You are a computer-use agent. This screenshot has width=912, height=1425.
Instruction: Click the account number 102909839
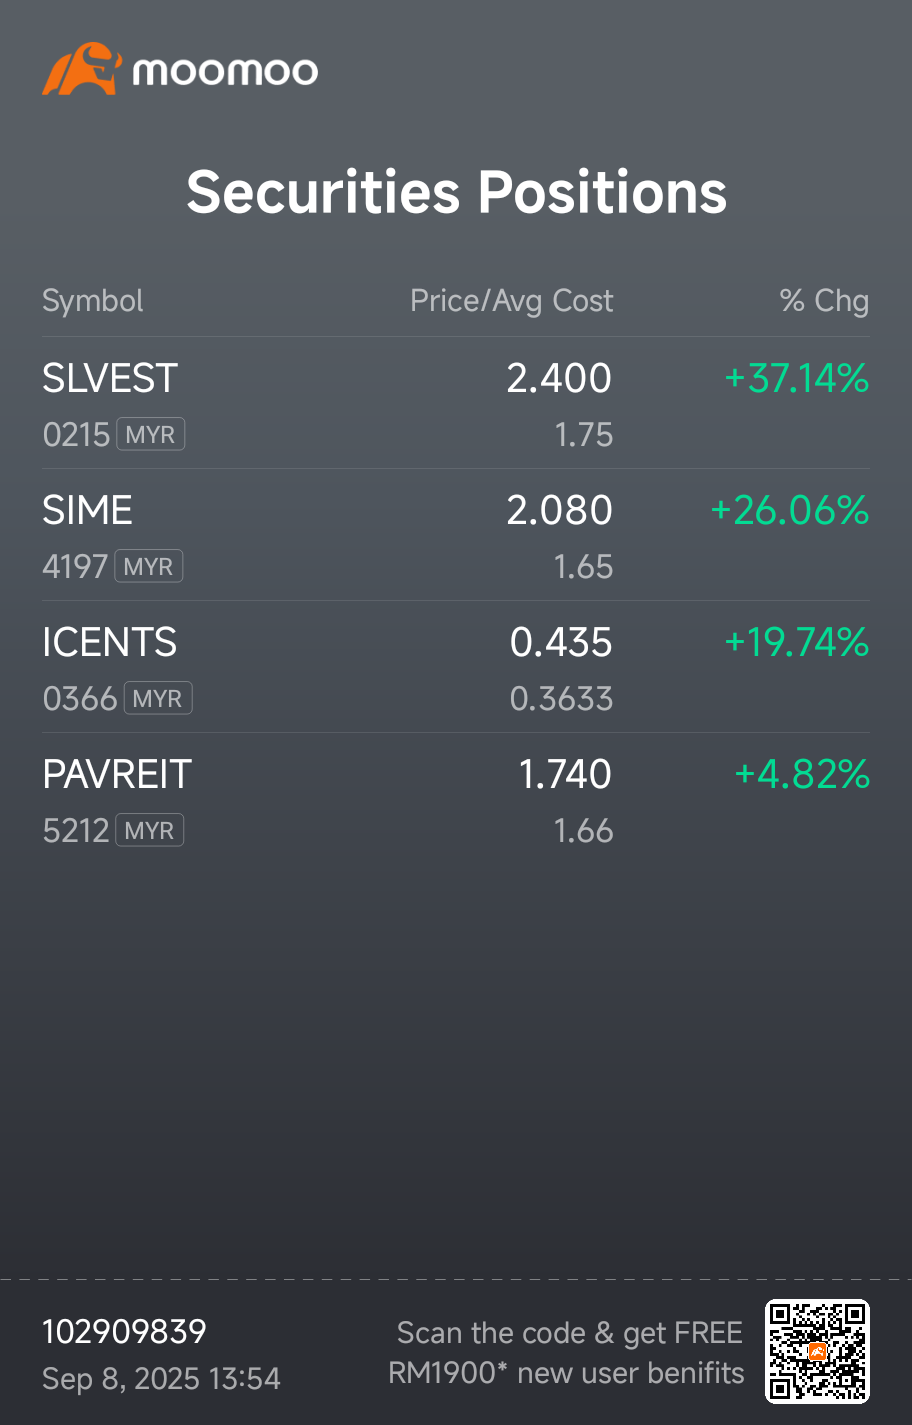pos(124,1332)
